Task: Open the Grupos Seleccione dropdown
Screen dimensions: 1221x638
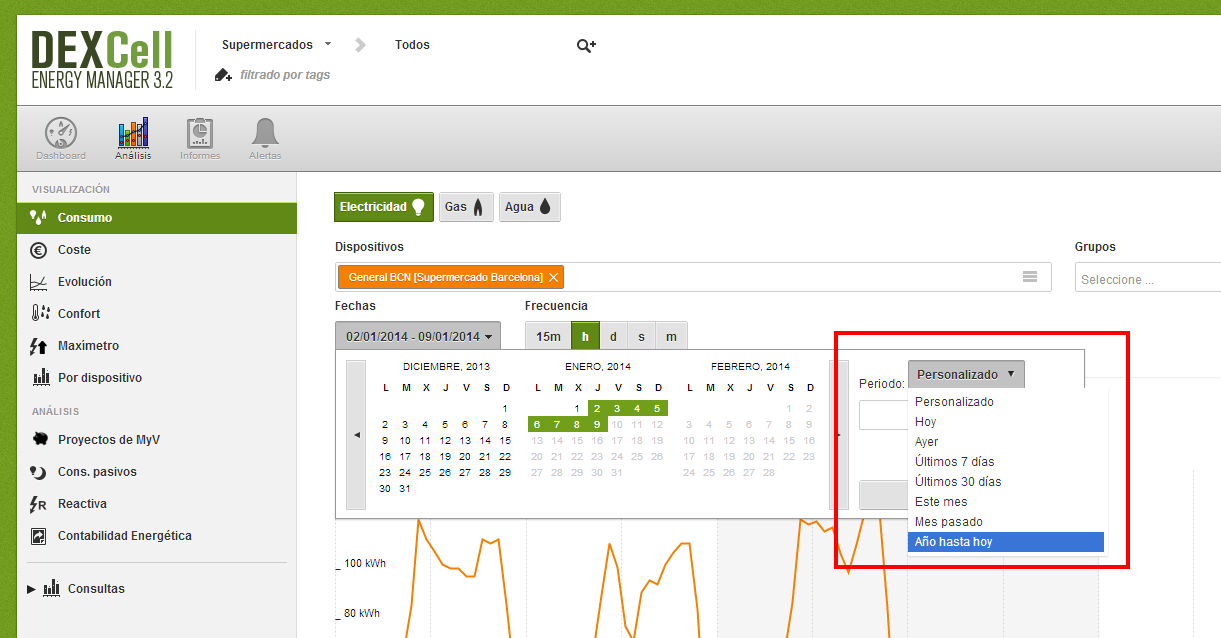Action: (x=1148, y=279)
